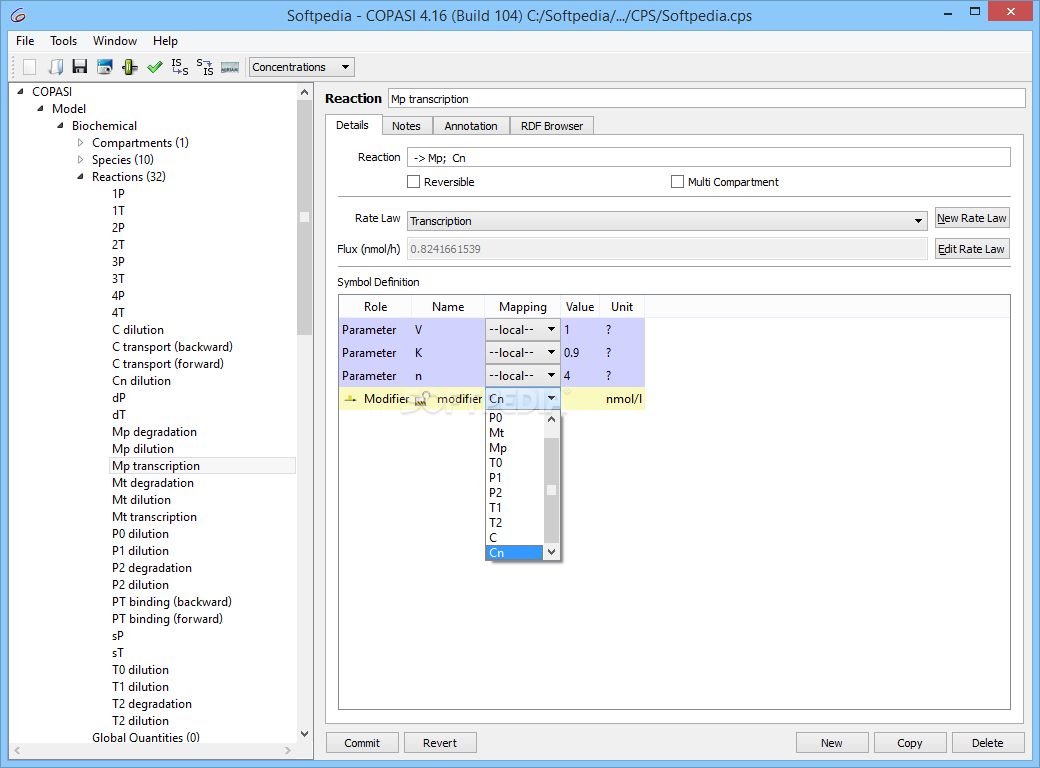Select P0 in the mapping dropdown list
This screenshot has height=768, width=1040.
[515, 418]
